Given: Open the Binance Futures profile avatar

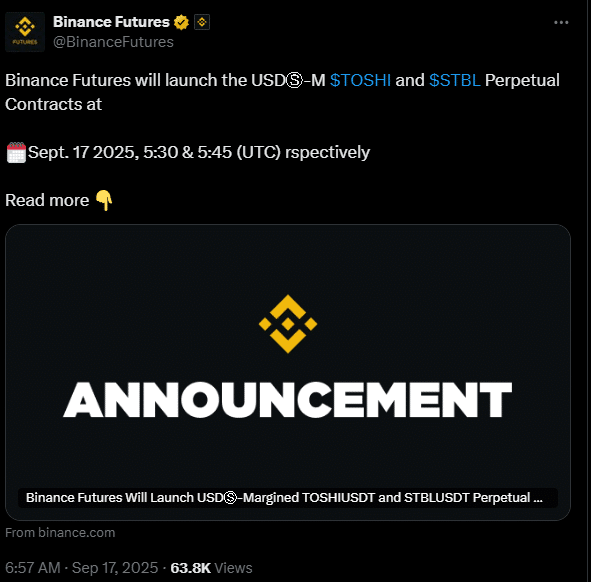Looking at the screenshot, I should coord(25,32).
